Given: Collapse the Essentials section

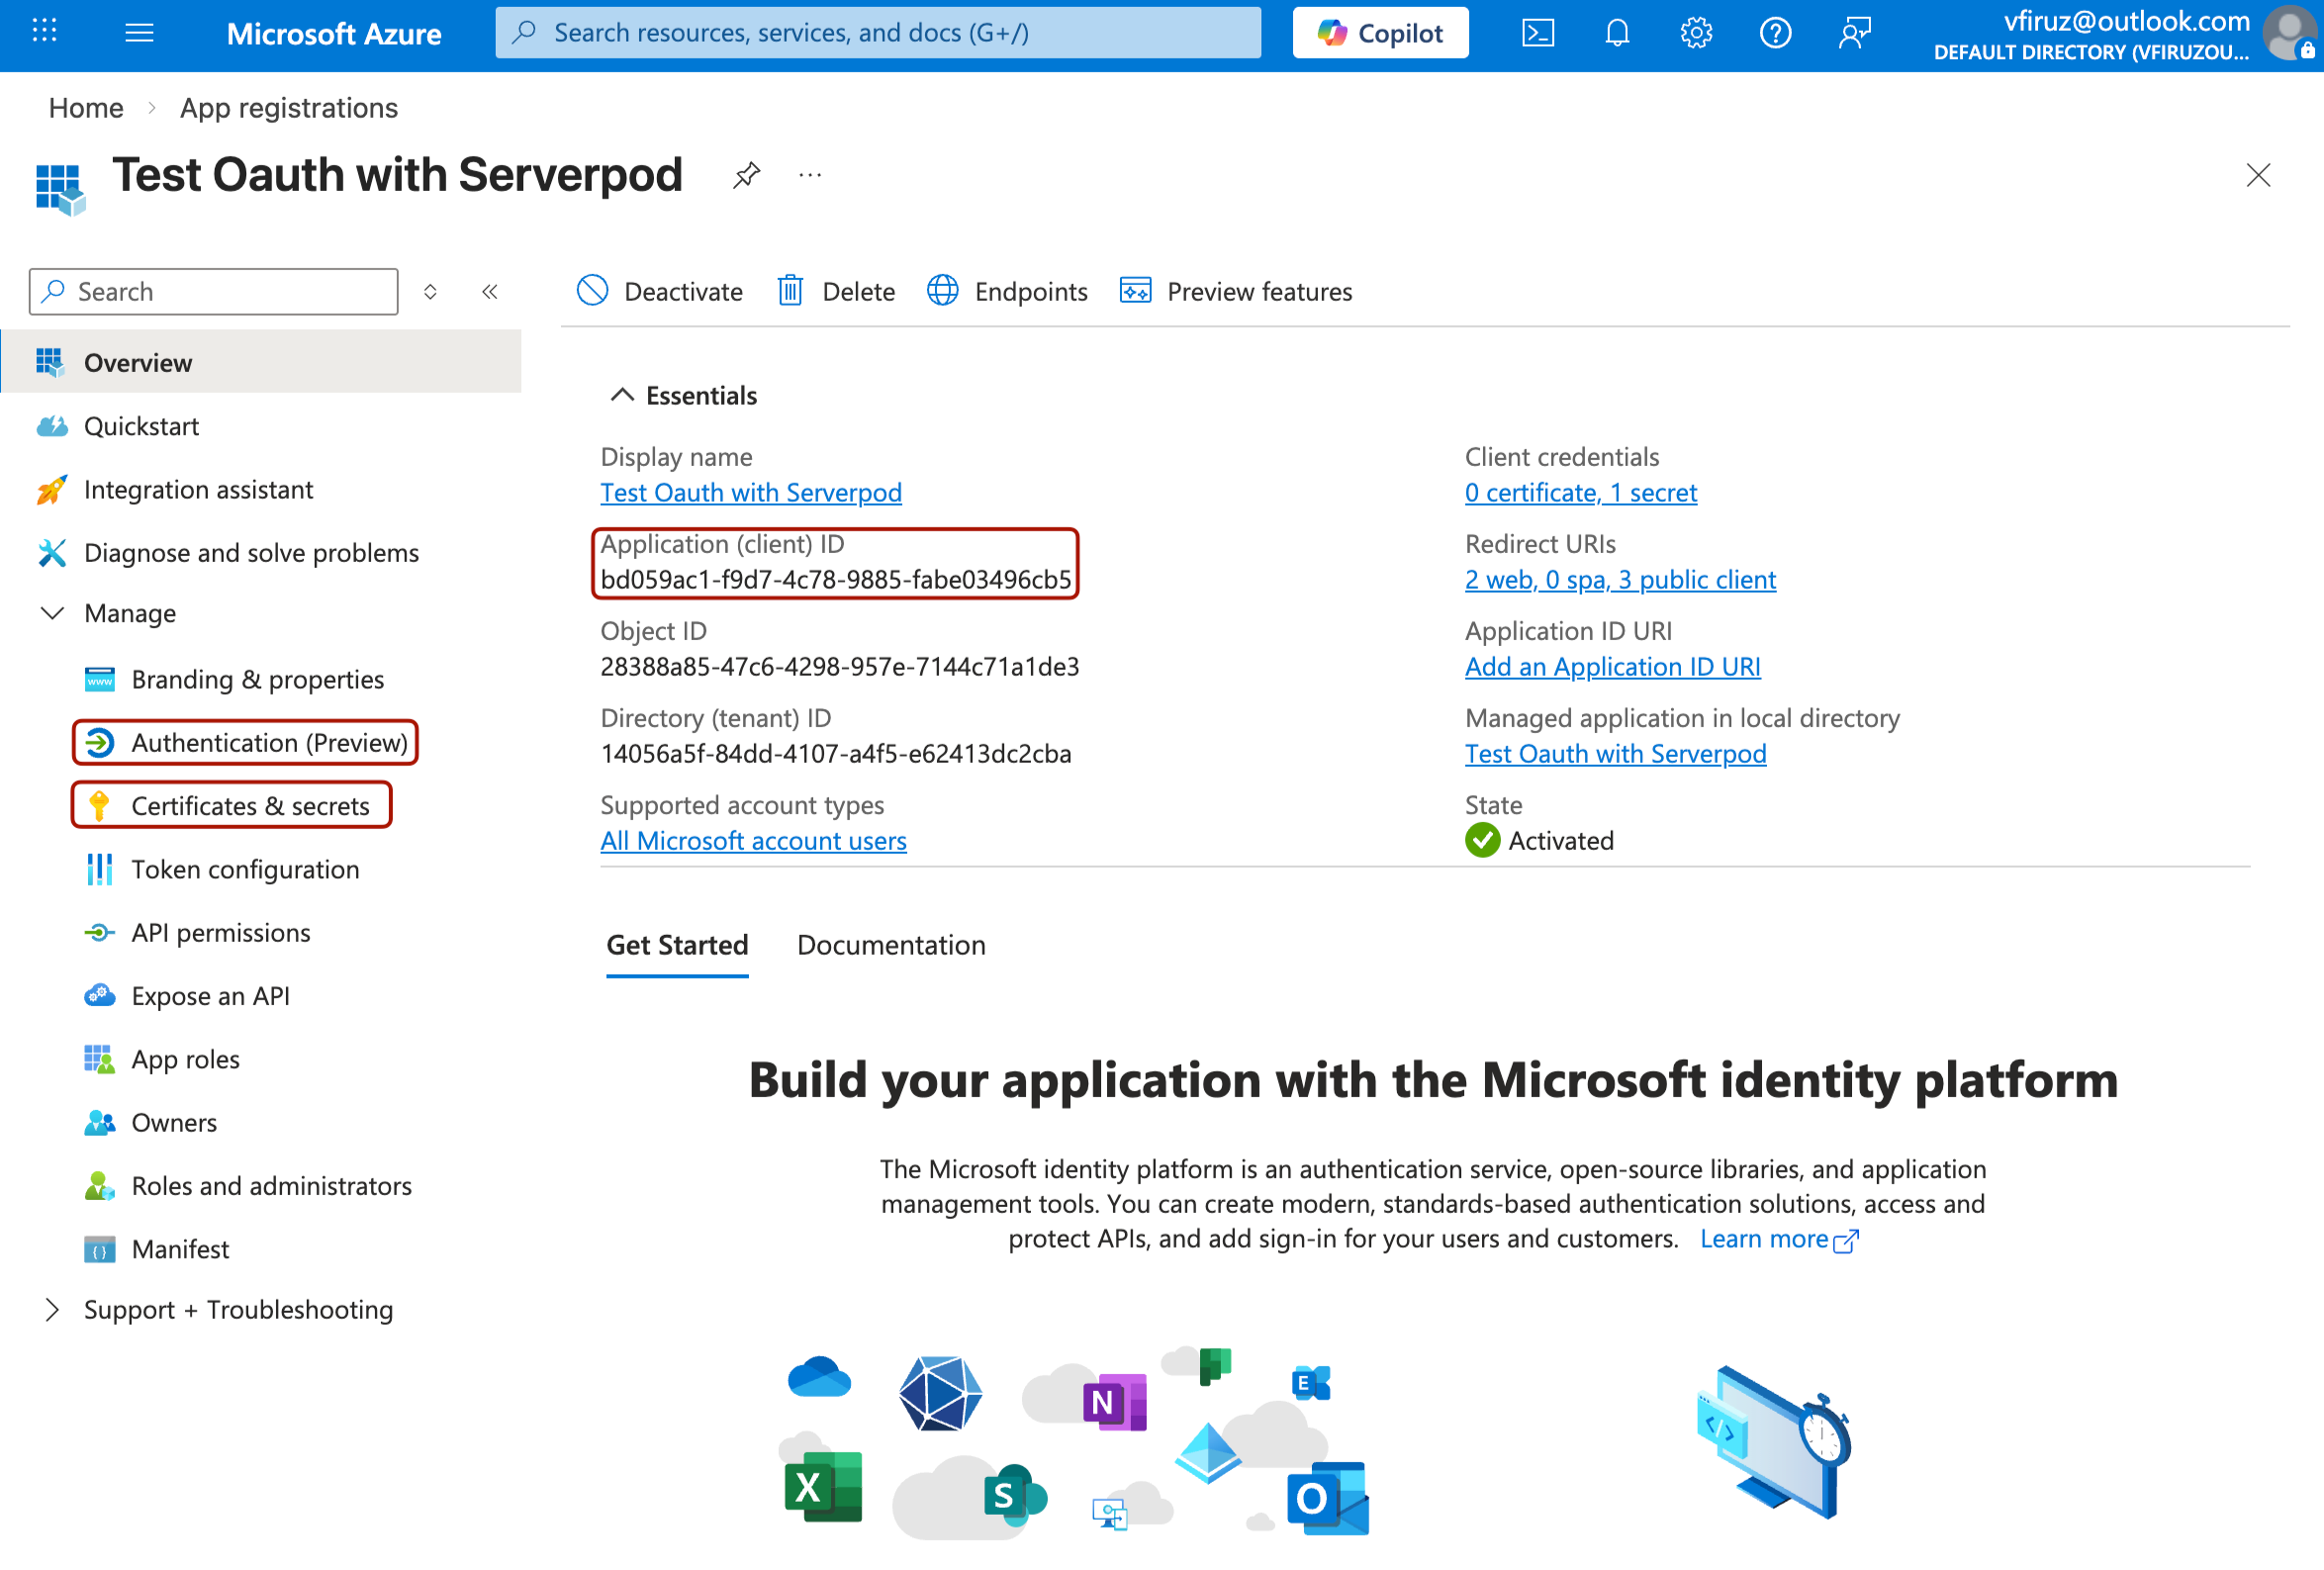Looking at the screenshot, I should pyautogui.click(x=622, y=396).
